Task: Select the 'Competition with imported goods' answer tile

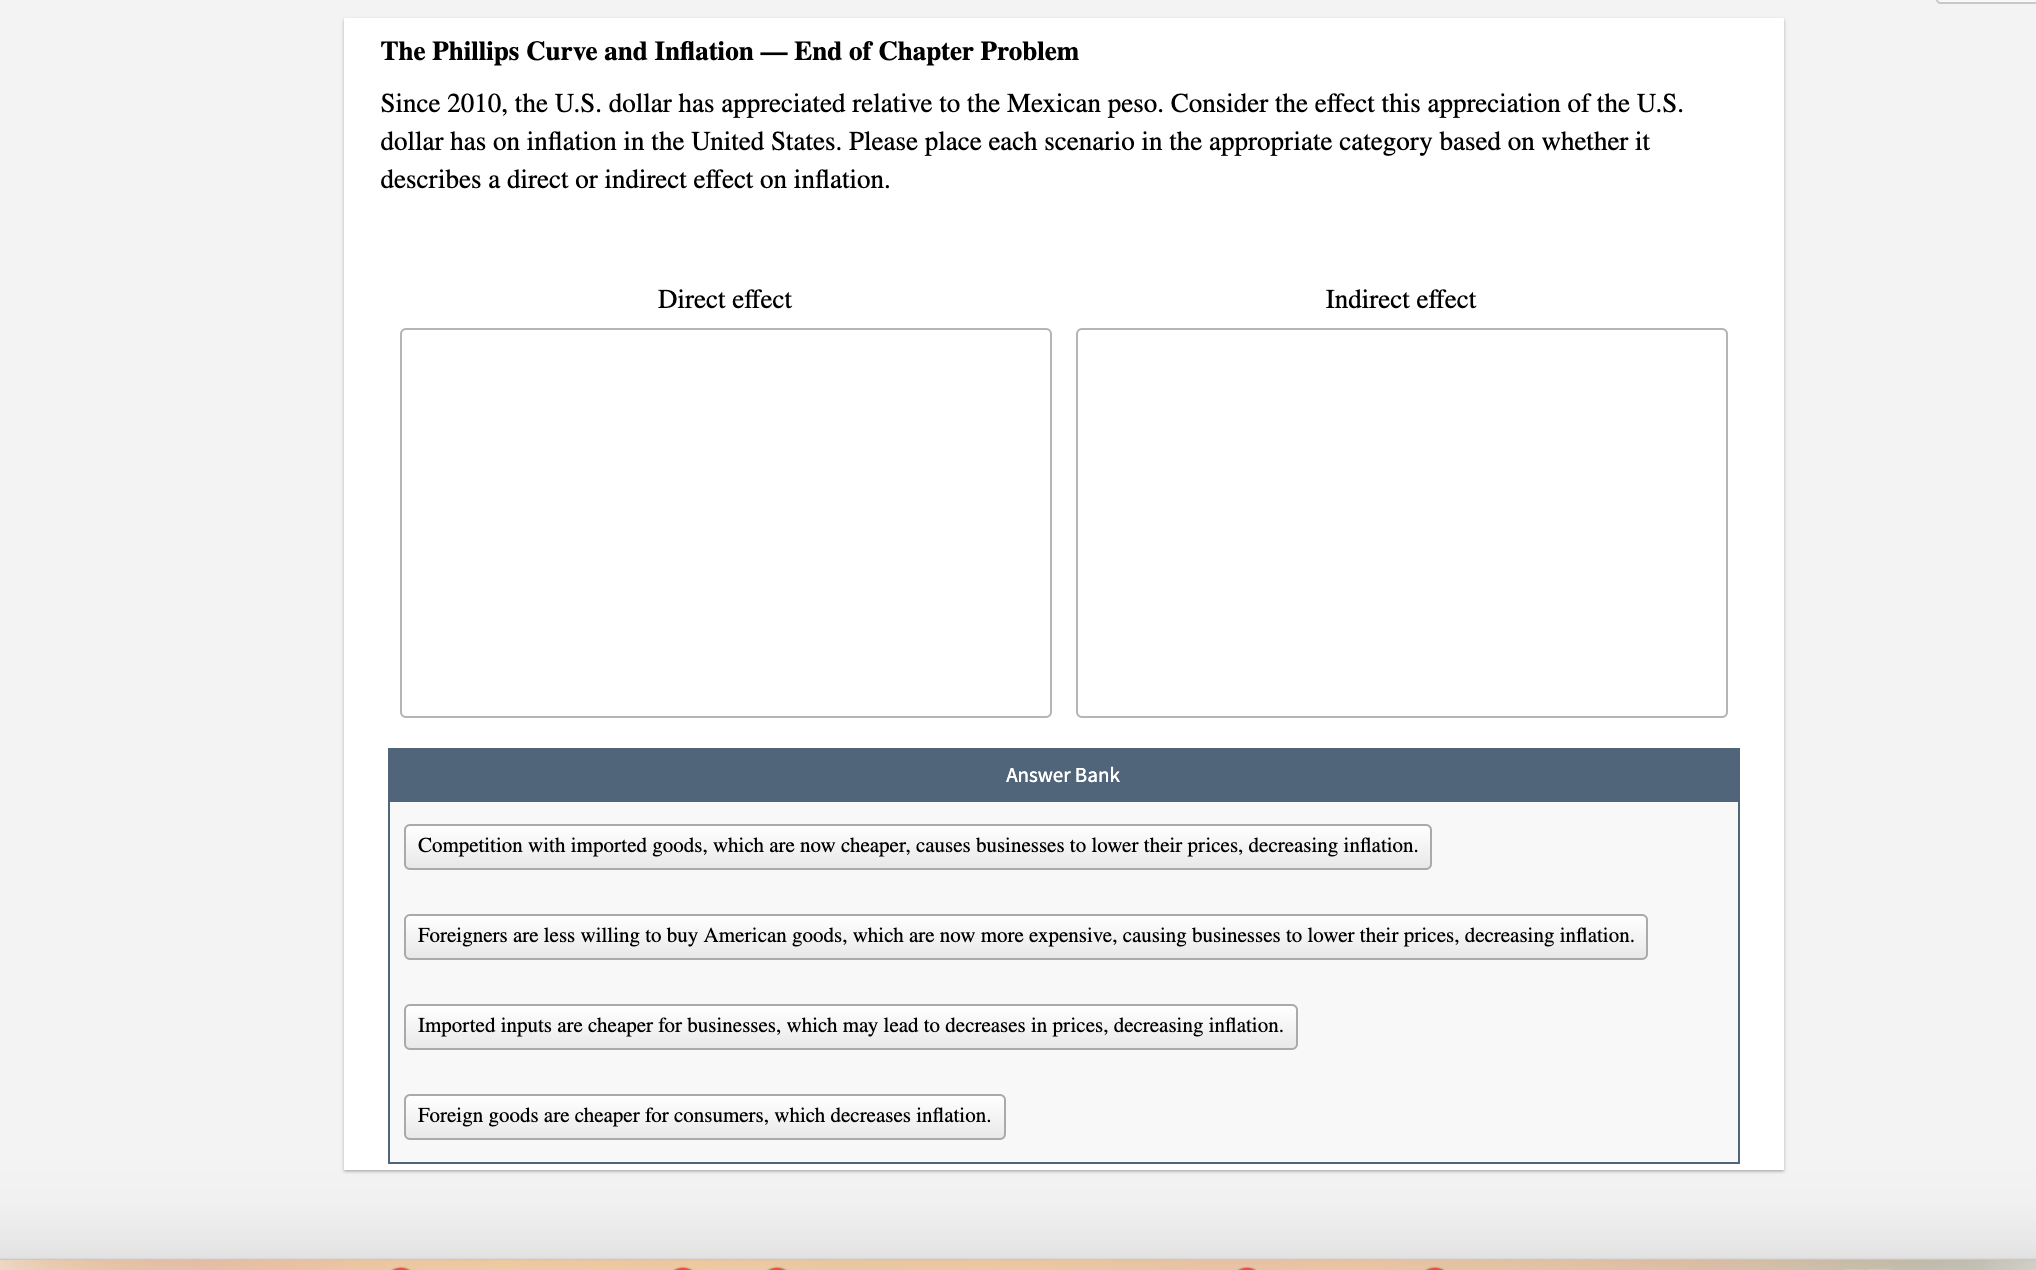Action: (917, 846)
